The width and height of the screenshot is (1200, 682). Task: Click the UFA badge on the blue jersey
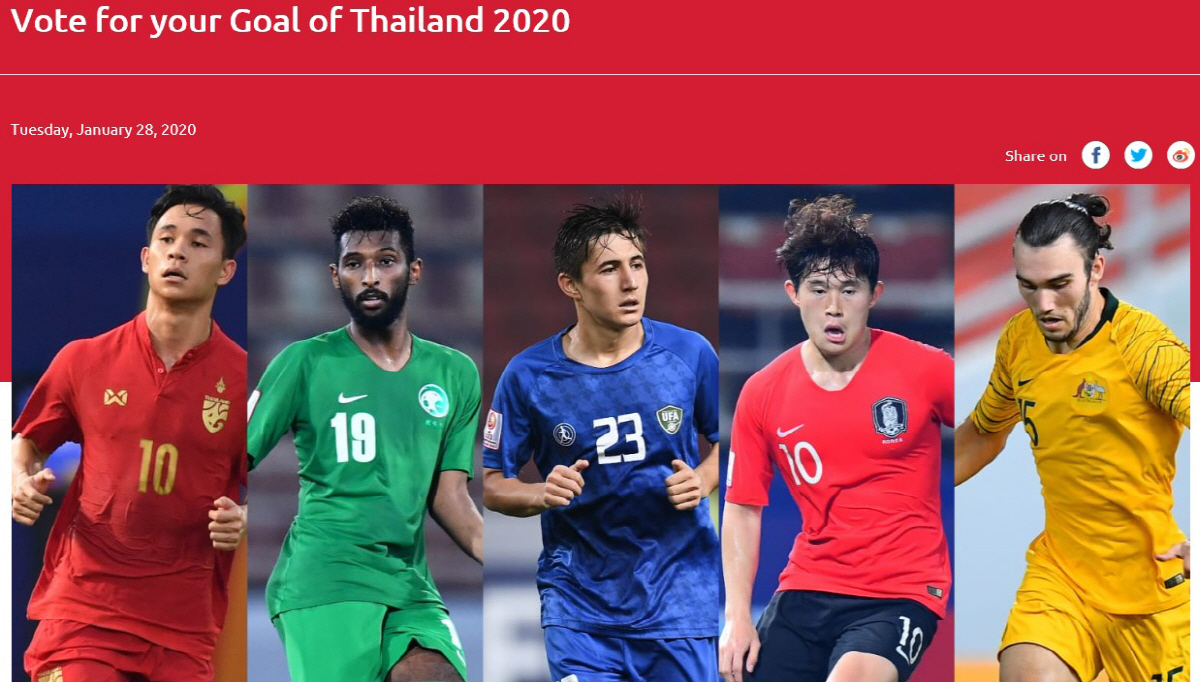(669, 418)
